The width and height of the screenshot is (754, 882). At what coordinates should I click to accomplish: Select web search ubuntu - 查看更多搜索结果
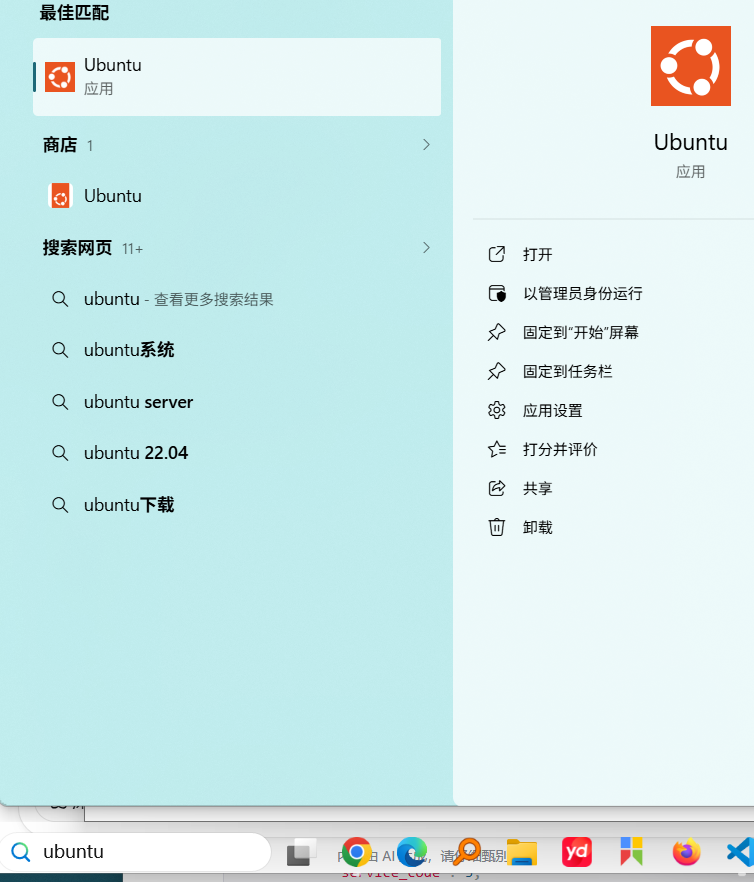tap(237, 299)
